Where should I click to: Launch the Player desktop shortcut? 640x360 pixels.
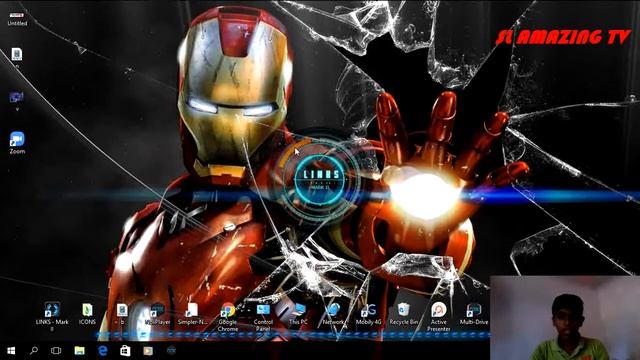(157, 313)
